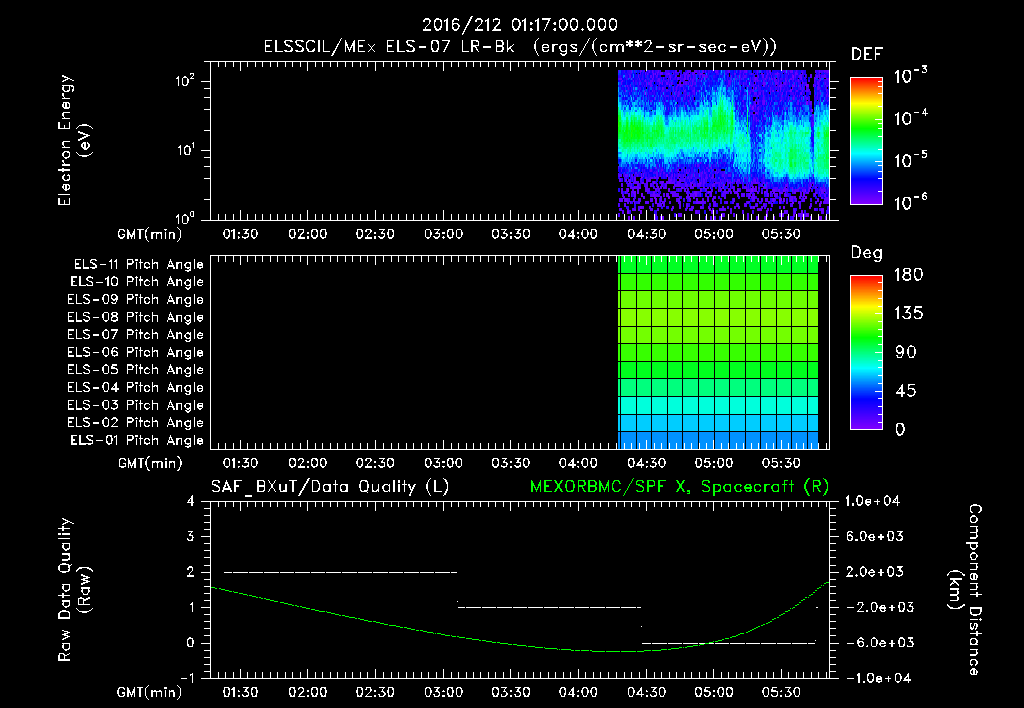Click the 10^-4 DEF scale value
The width and height of the screenshot is (1024, 708).
tap(910, 118)
